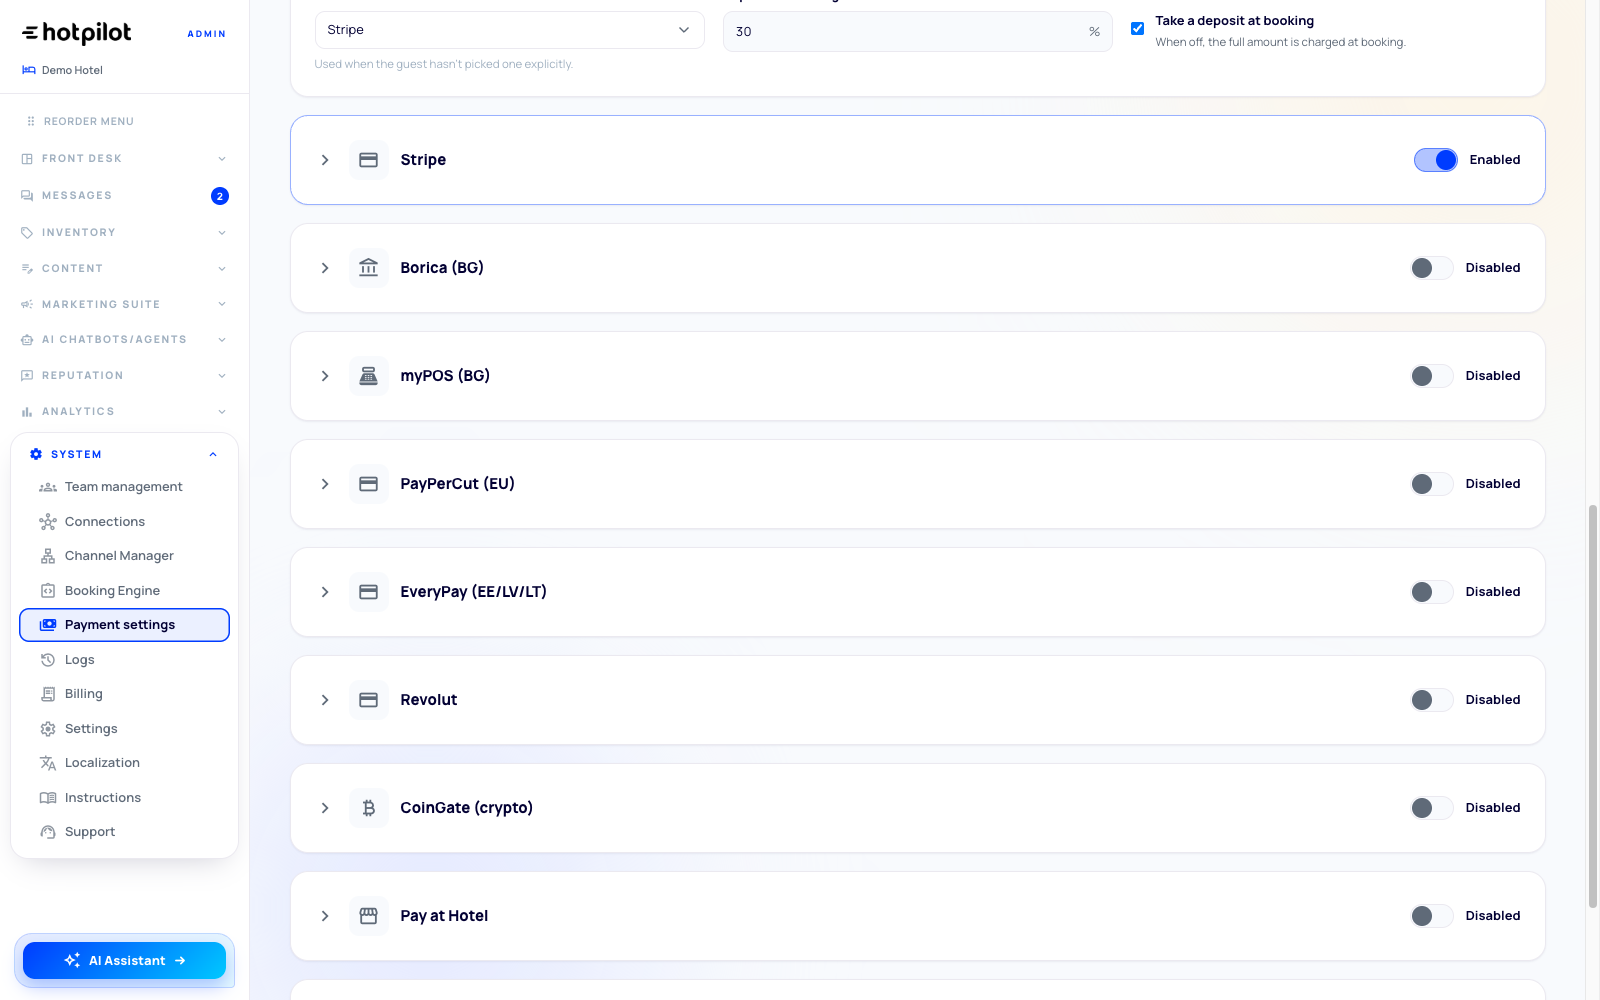Viewport: 1600px width, 1000px height.
Task: Click the hotpilot logo
Action: pyautogui.click(x=77, y=33)
